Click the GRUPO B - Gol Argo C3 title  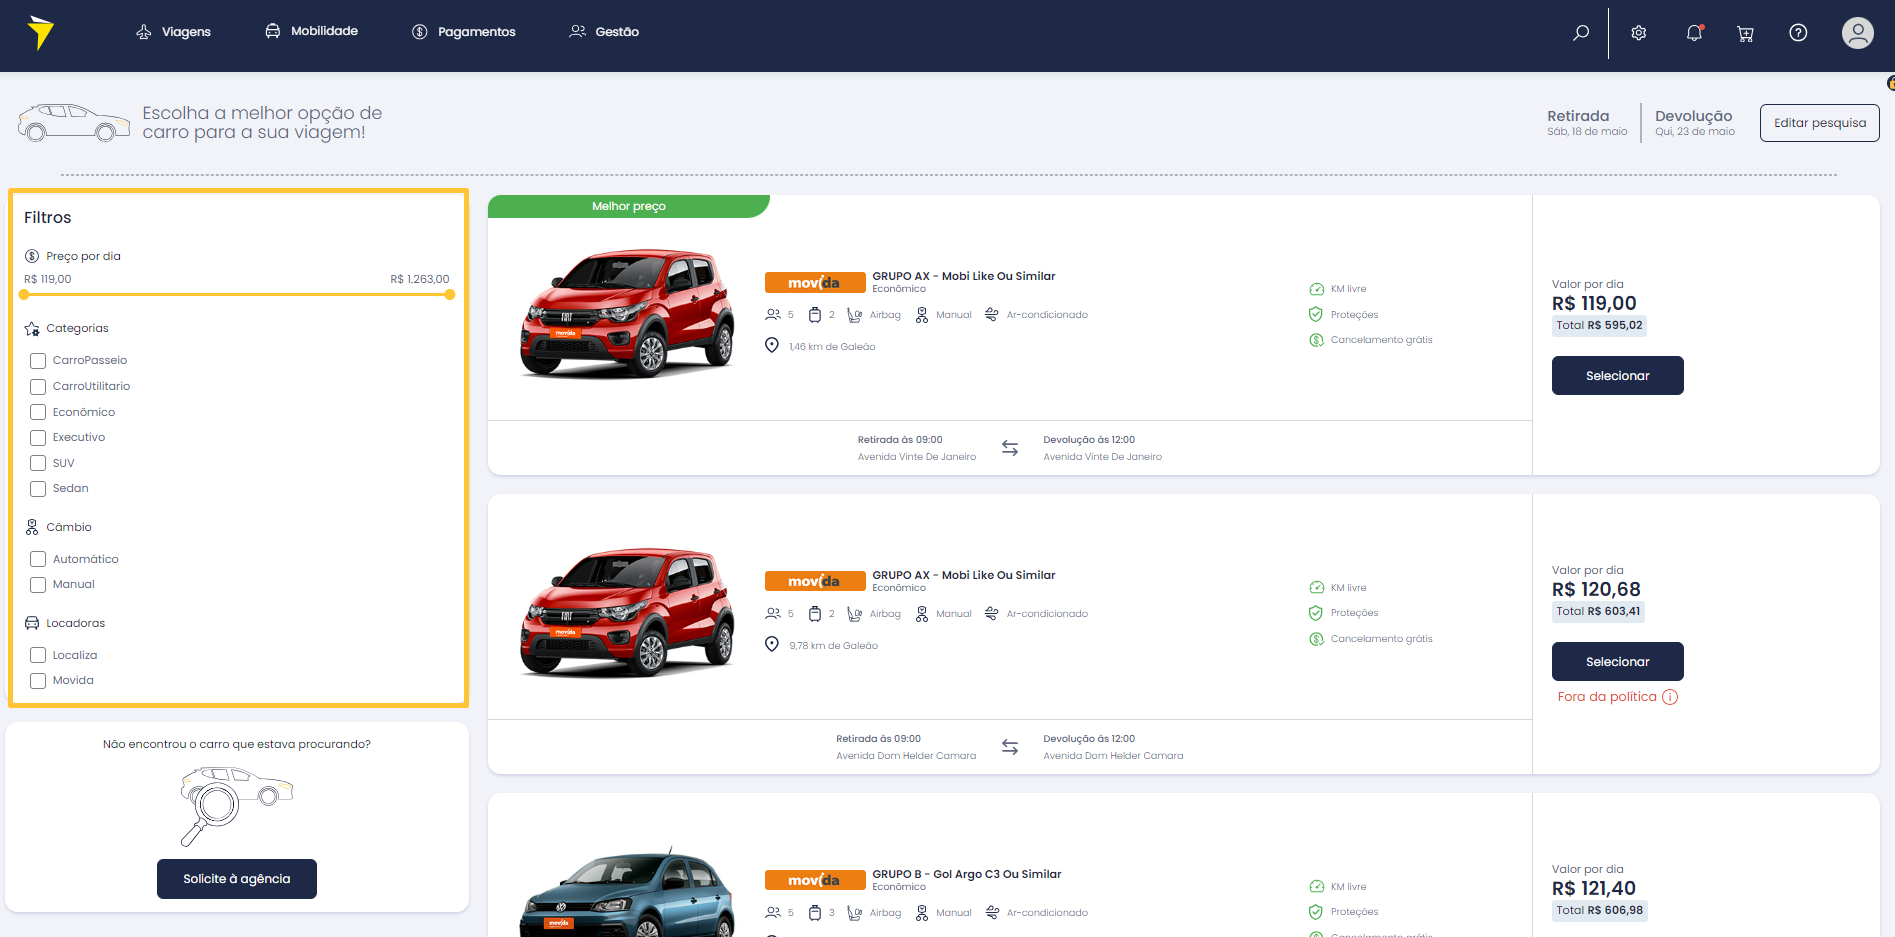click(967, 874)
